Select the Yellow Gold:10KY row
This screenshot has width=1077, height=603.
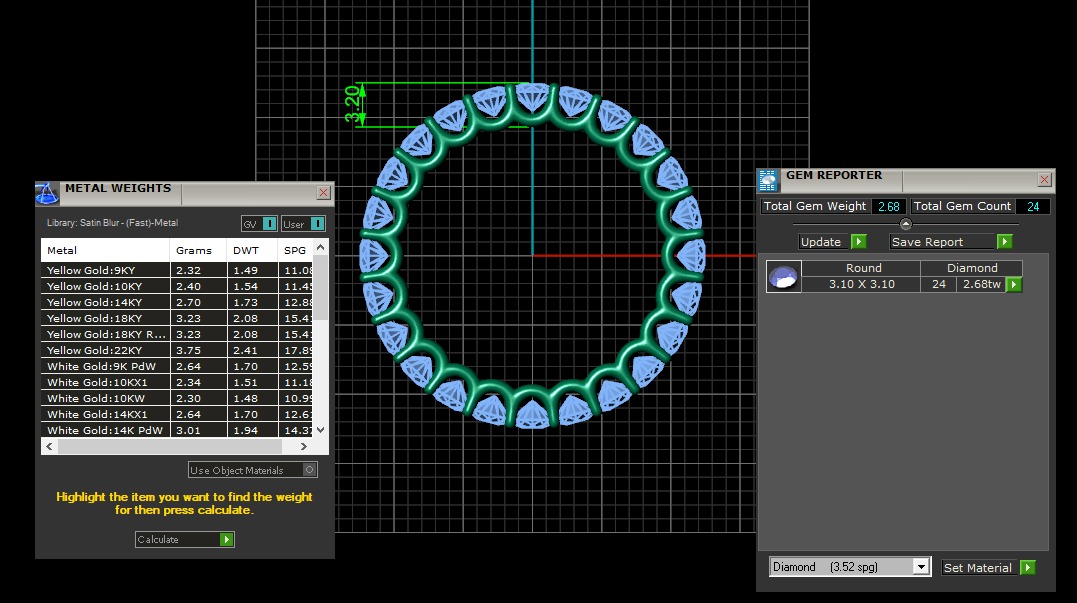(x=177, y=286)
